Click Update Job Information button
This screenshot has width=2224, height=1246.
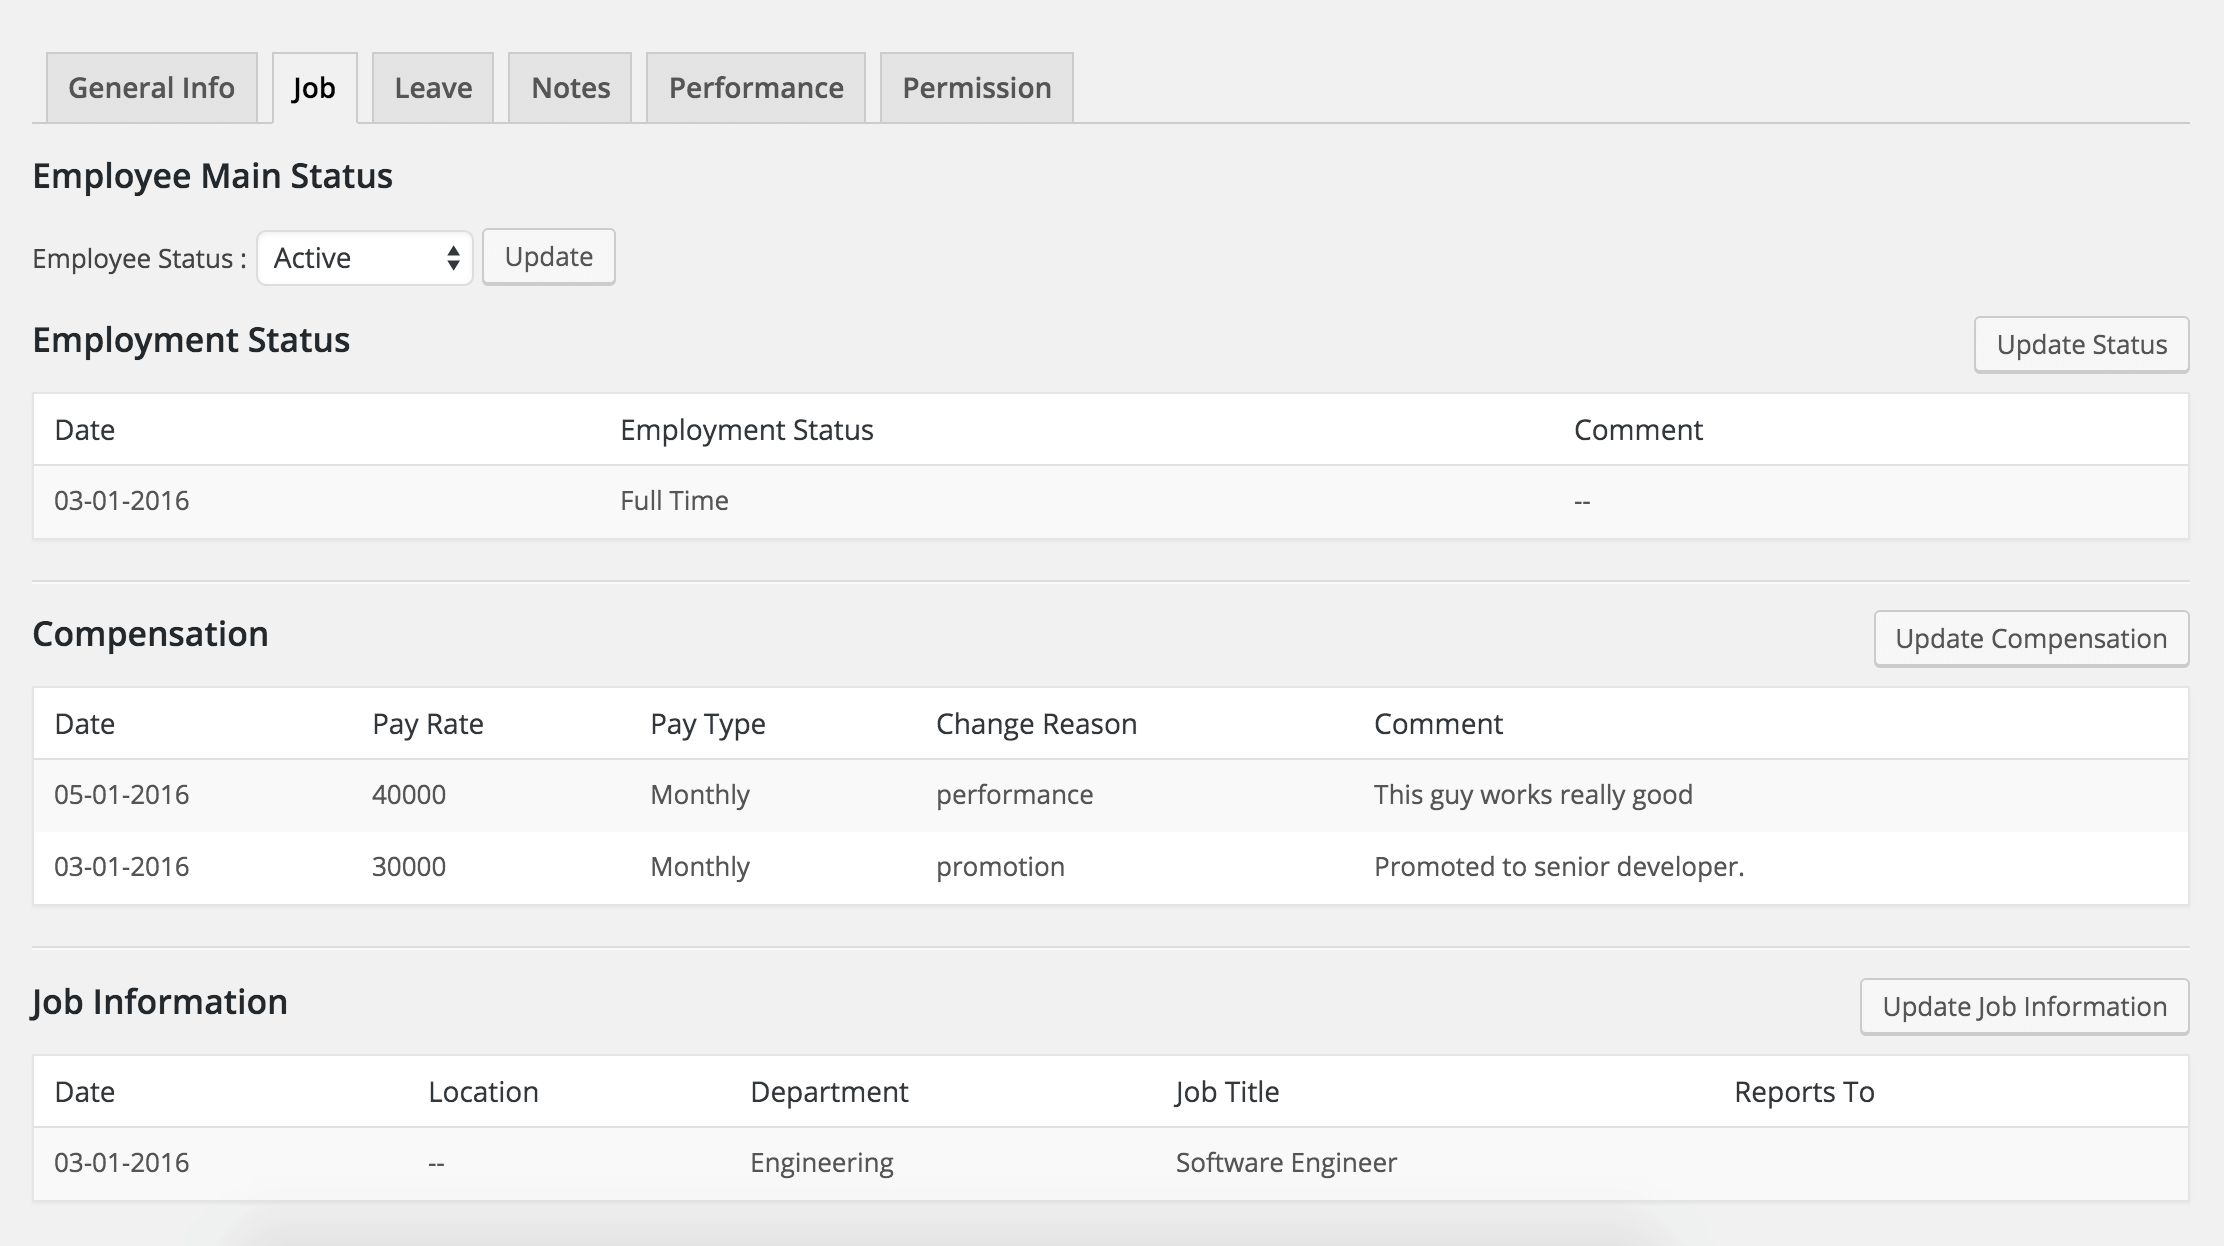click(2024, 1007)
